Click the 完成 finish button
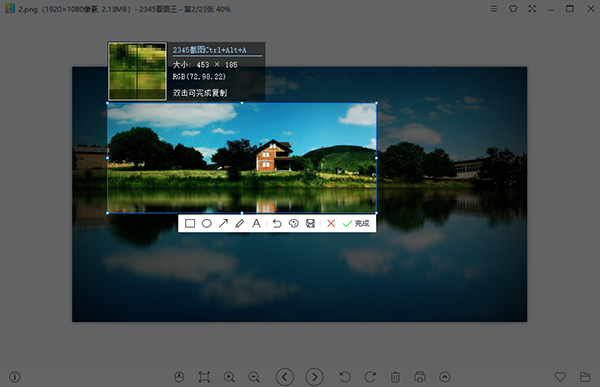The height and width of the screenshot is (387, 600). [356, 224]
